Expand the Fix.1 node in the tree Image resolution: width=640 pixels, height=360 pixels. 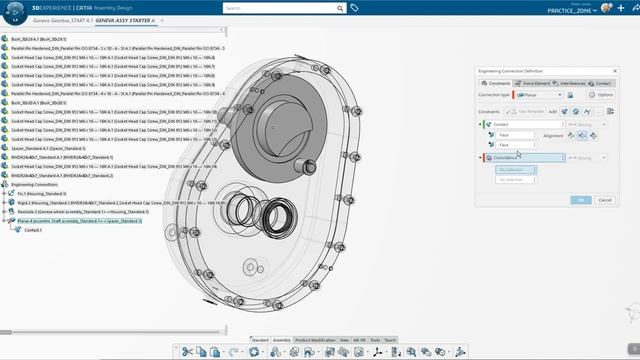pos(4,193)
